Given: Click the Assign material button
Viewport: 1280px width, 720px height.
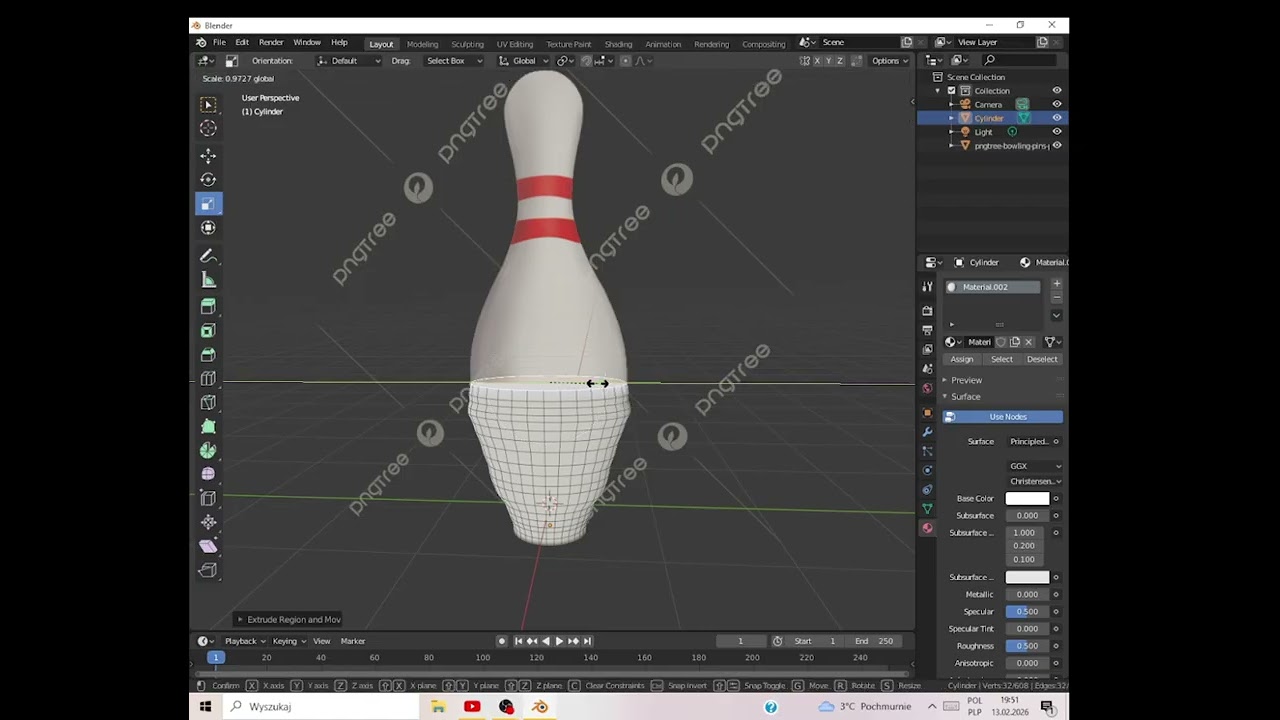Looking at the screenshot, I should pyautogui.click(x=962, y=359).
